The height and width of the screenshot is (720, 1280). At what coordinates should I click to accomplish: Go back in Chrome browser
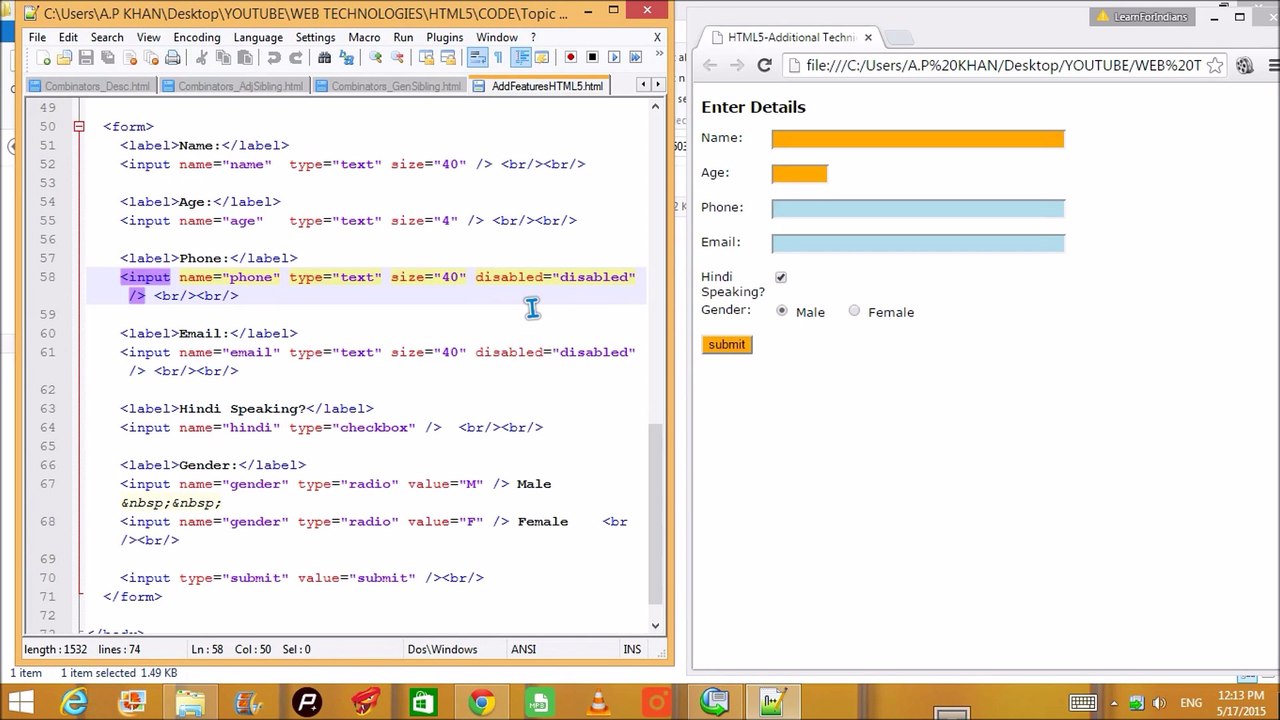(710, 65)
